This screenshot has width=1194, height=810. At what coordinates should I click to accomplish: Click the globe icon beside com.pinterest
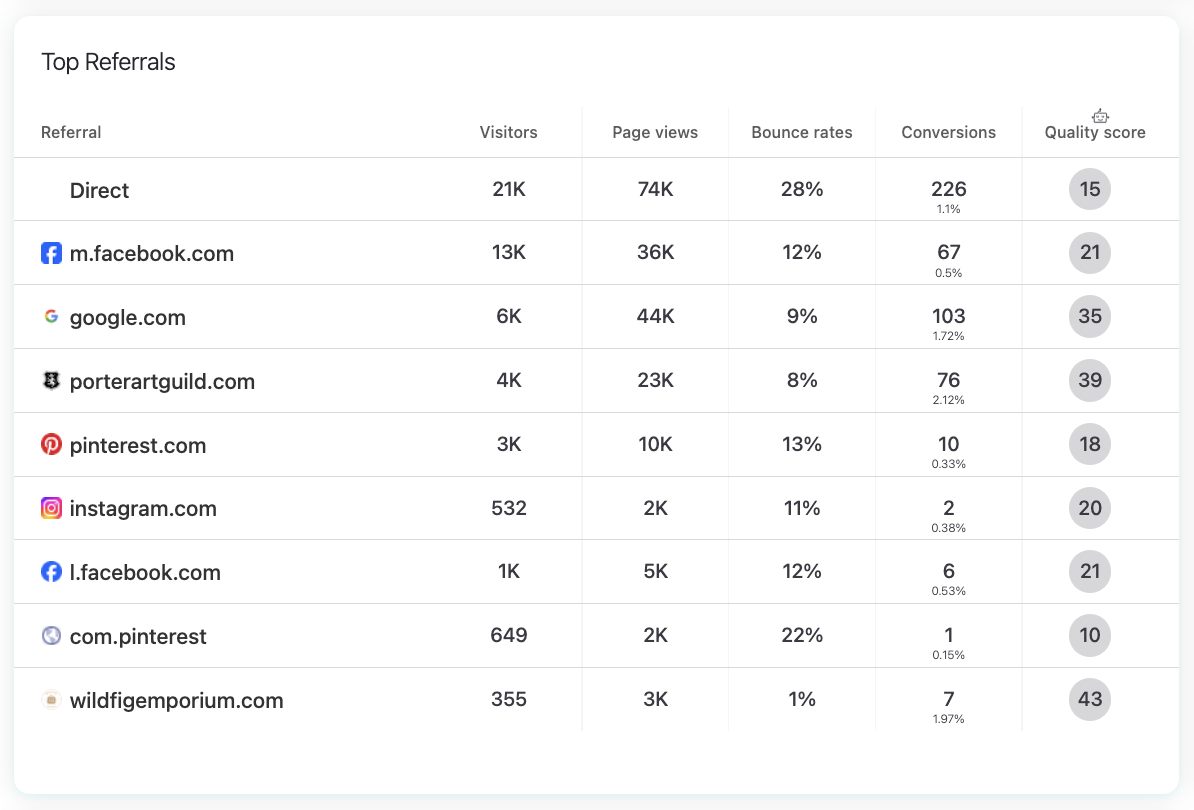pyautogui.click(x=51, y=636)
